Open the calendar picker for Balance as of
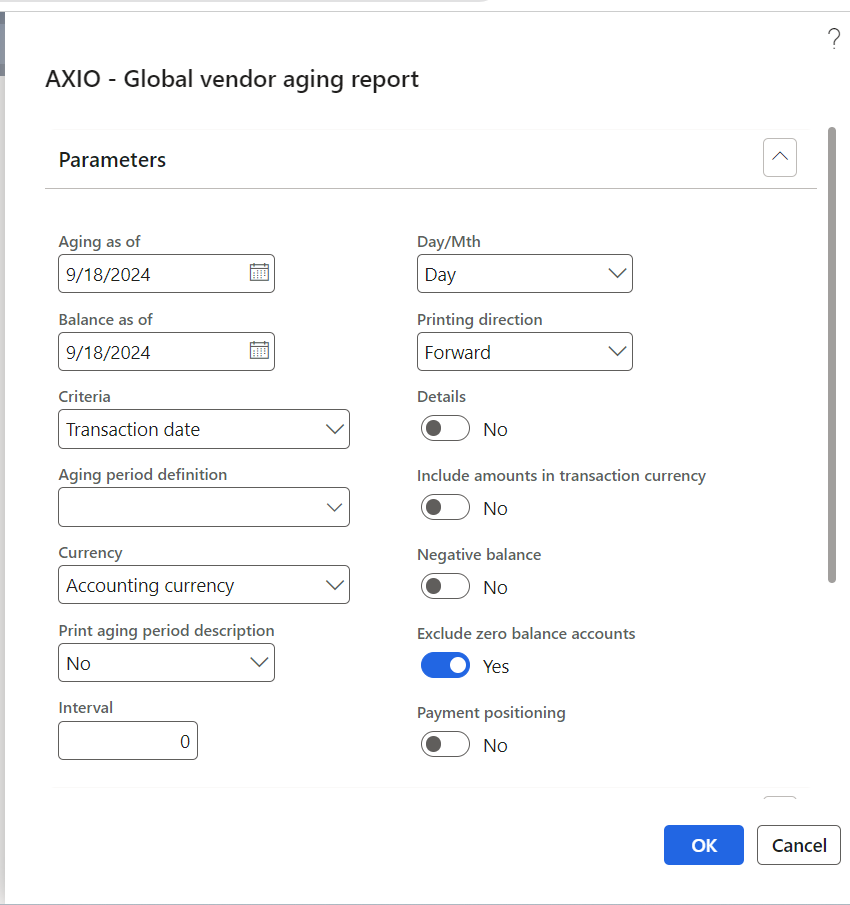 [x=260, y=351]
